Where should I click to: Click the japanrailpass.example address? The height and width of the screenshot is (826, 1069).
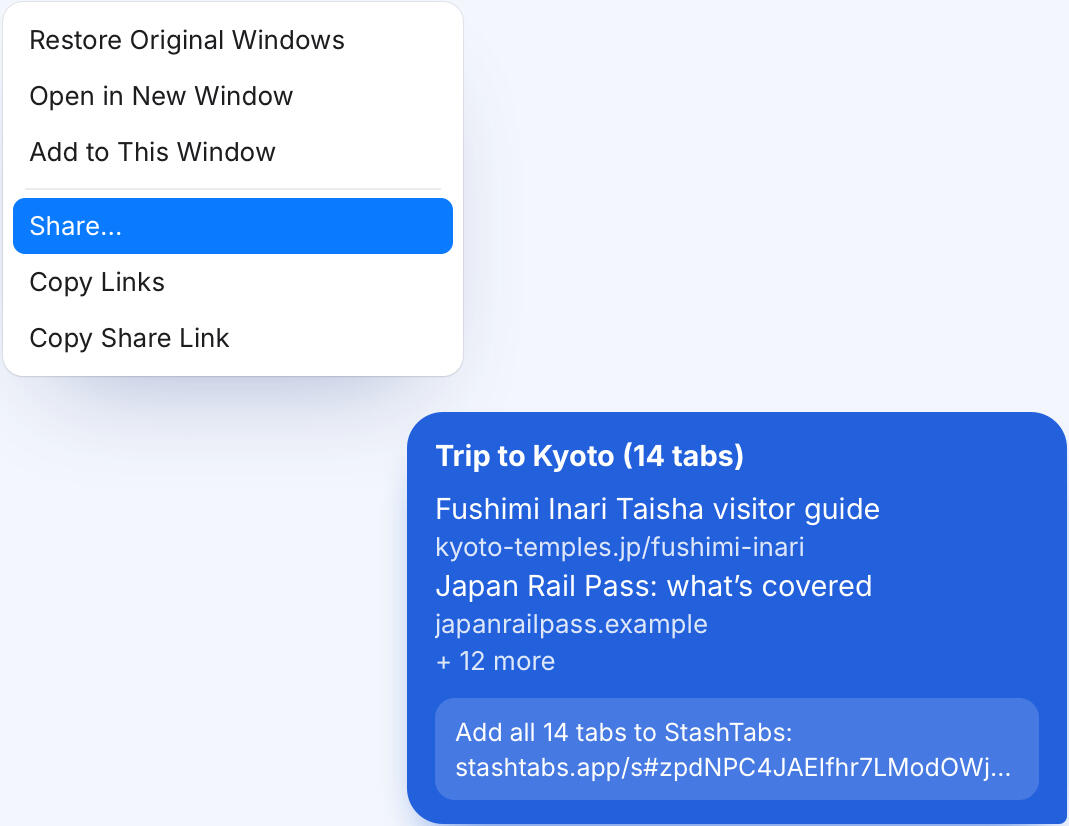pyautogui.click(x=571, y=624)
